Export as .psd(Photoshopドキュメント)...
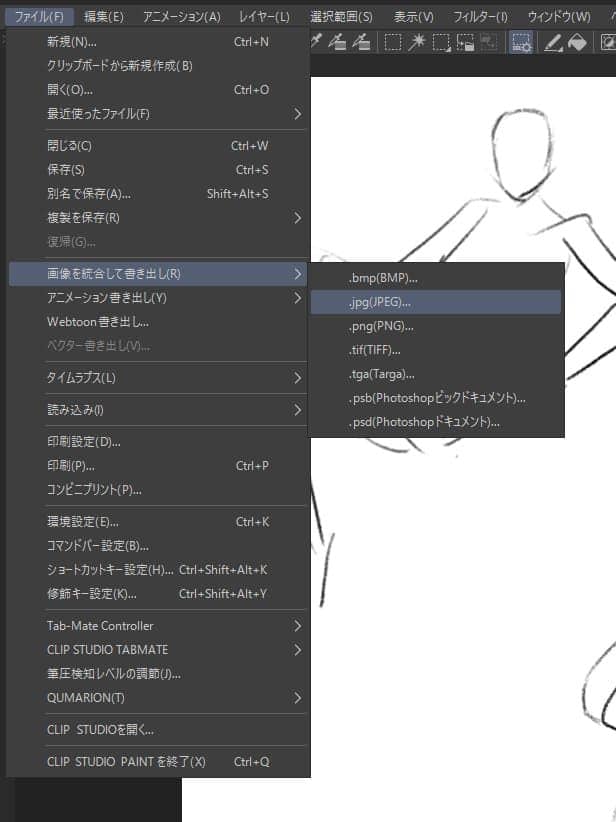 tap(436, 423)
